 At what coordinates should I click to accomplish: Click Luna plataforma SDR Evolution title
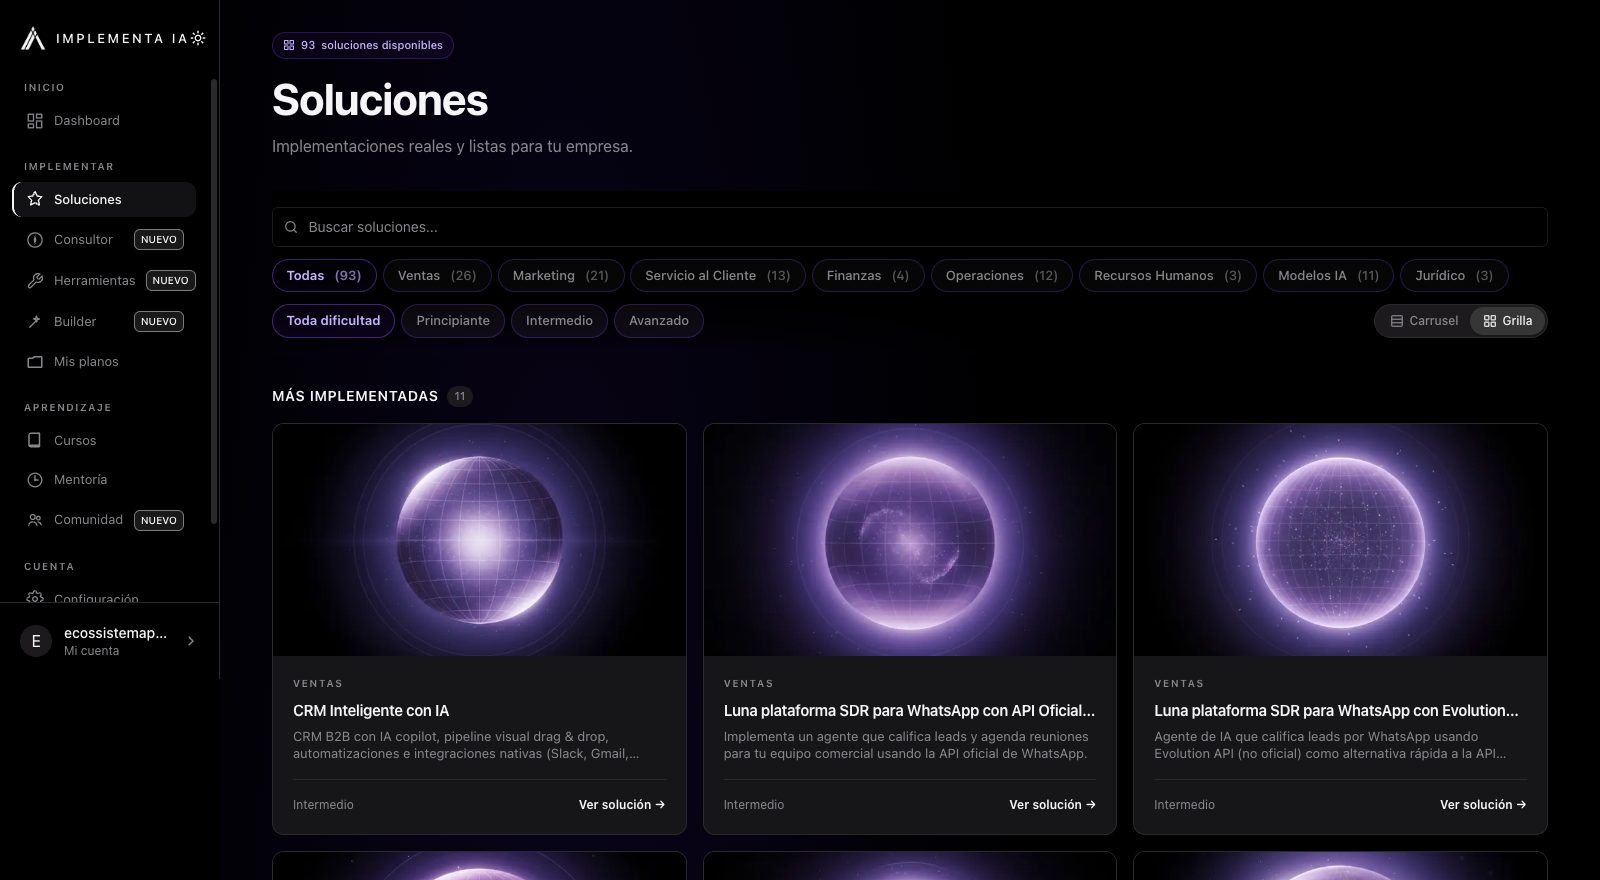(1336, 711)
